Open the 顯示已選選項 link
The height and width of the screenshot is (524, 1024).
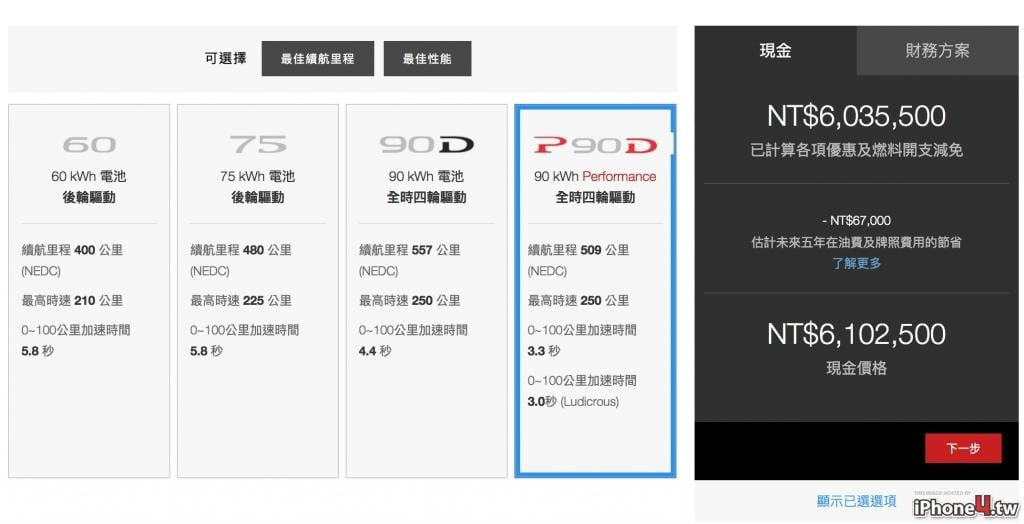[856, 501]
